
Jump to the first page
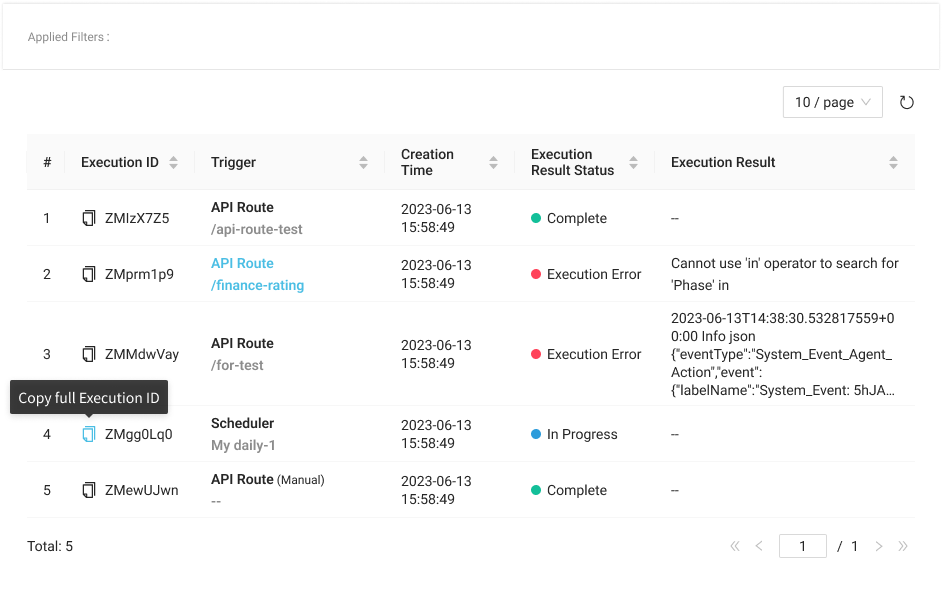tap(735, 546)
